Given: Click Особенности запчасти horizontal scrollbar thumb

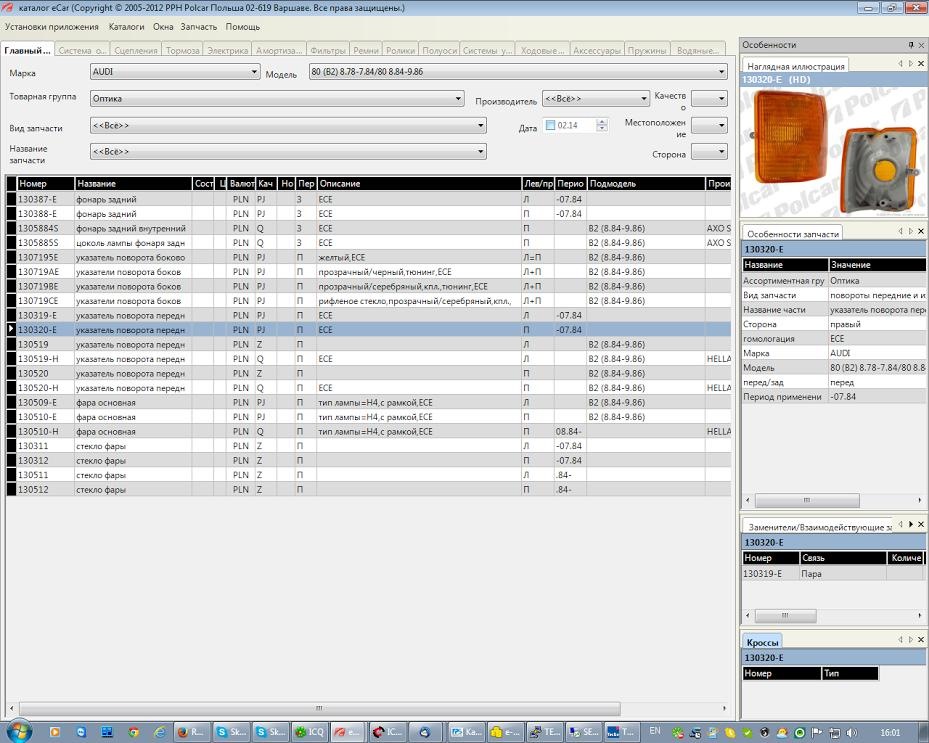Looking at the screenshot, I should [x=806, y=501].
